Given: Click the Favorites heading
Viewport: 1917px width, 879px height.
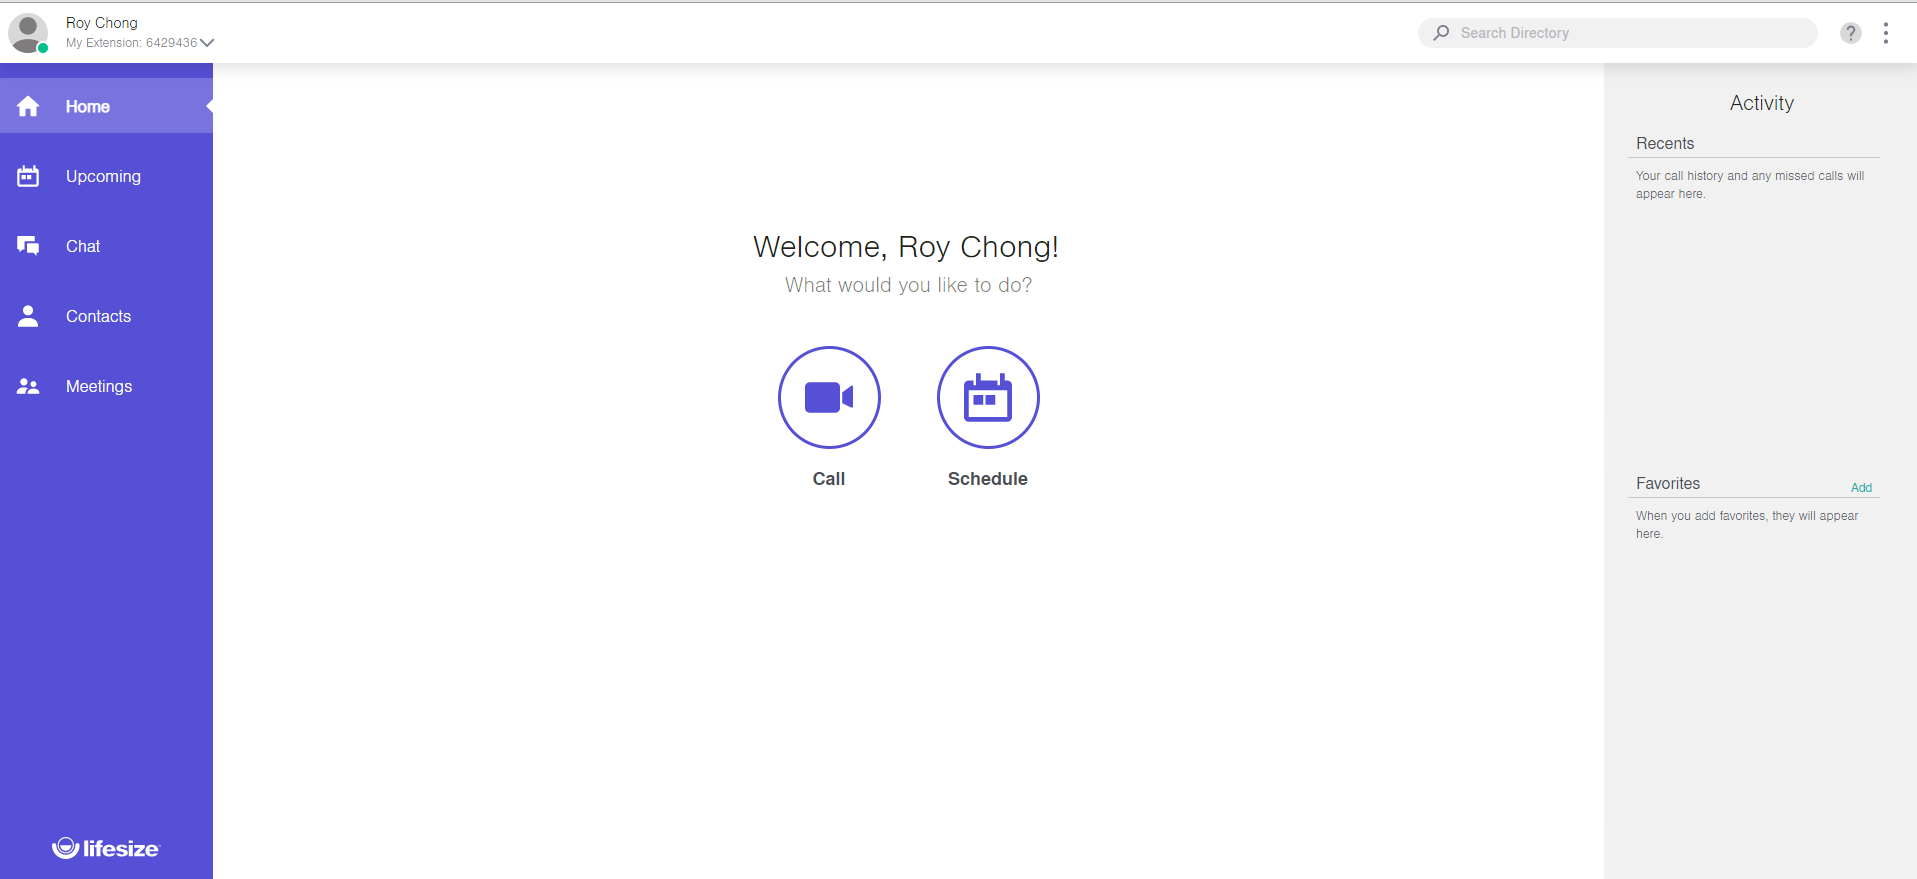Looking at the screenshot, I should coord(1668,484).
